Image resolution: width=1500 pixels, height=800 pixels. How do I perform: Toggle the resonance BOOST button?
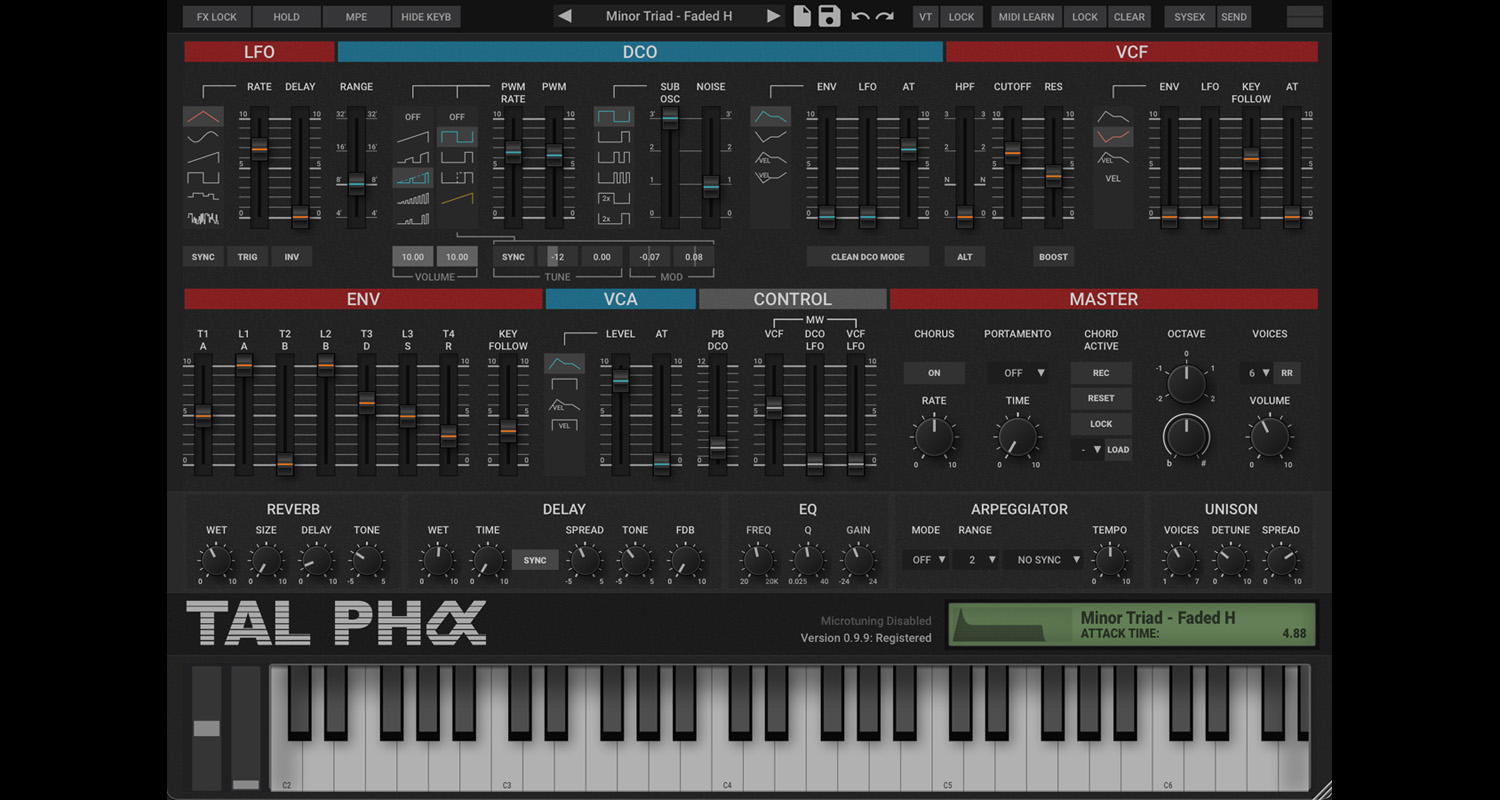pyautogui.click(x=1053, y=257)
